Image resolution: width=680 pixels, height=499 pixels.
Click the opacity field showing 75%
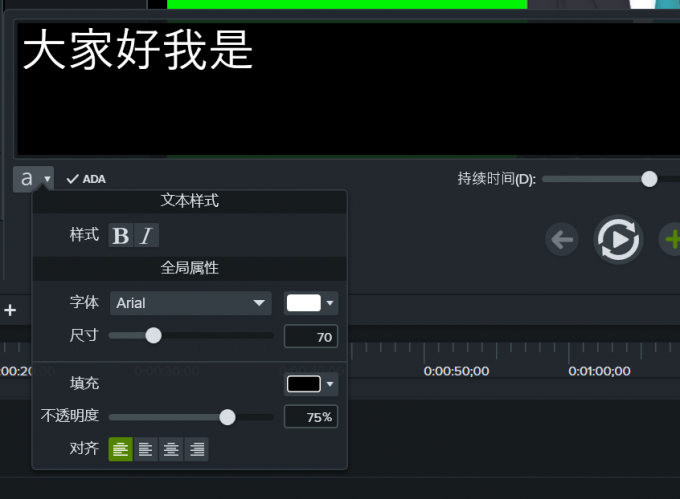point(311,417)
